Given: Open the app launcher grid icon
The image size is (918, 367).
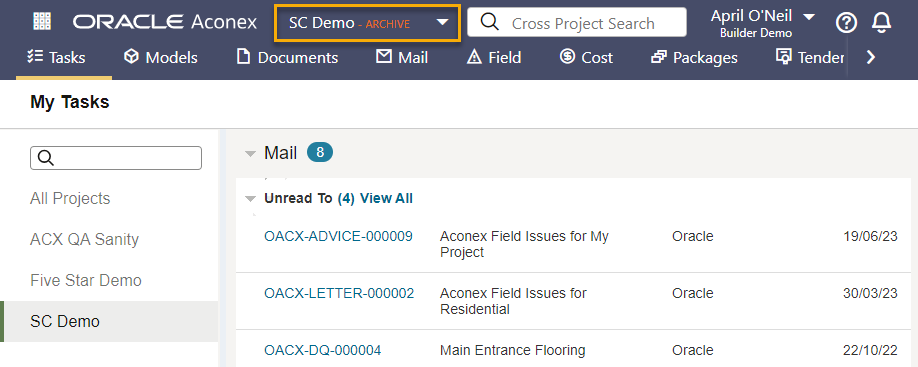Looking at the screenshot, I should 43,22.
